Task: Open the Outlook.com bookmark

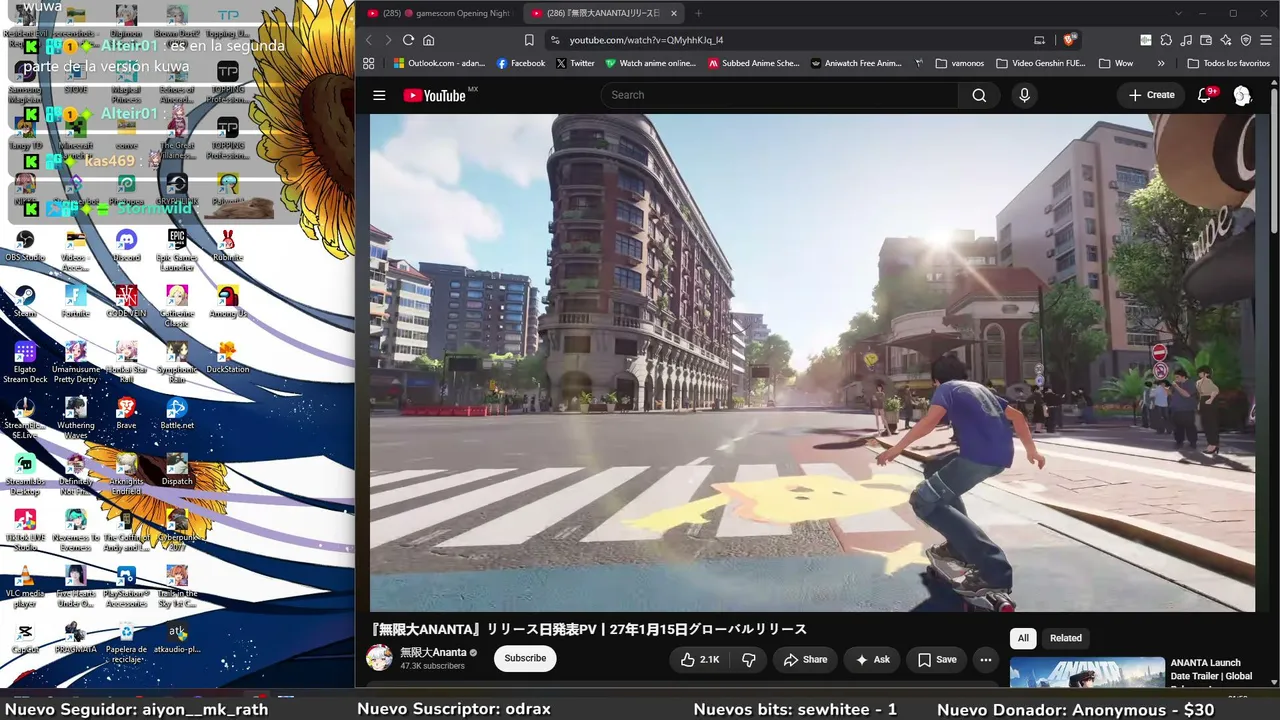Action: click(x=439, y=63)
